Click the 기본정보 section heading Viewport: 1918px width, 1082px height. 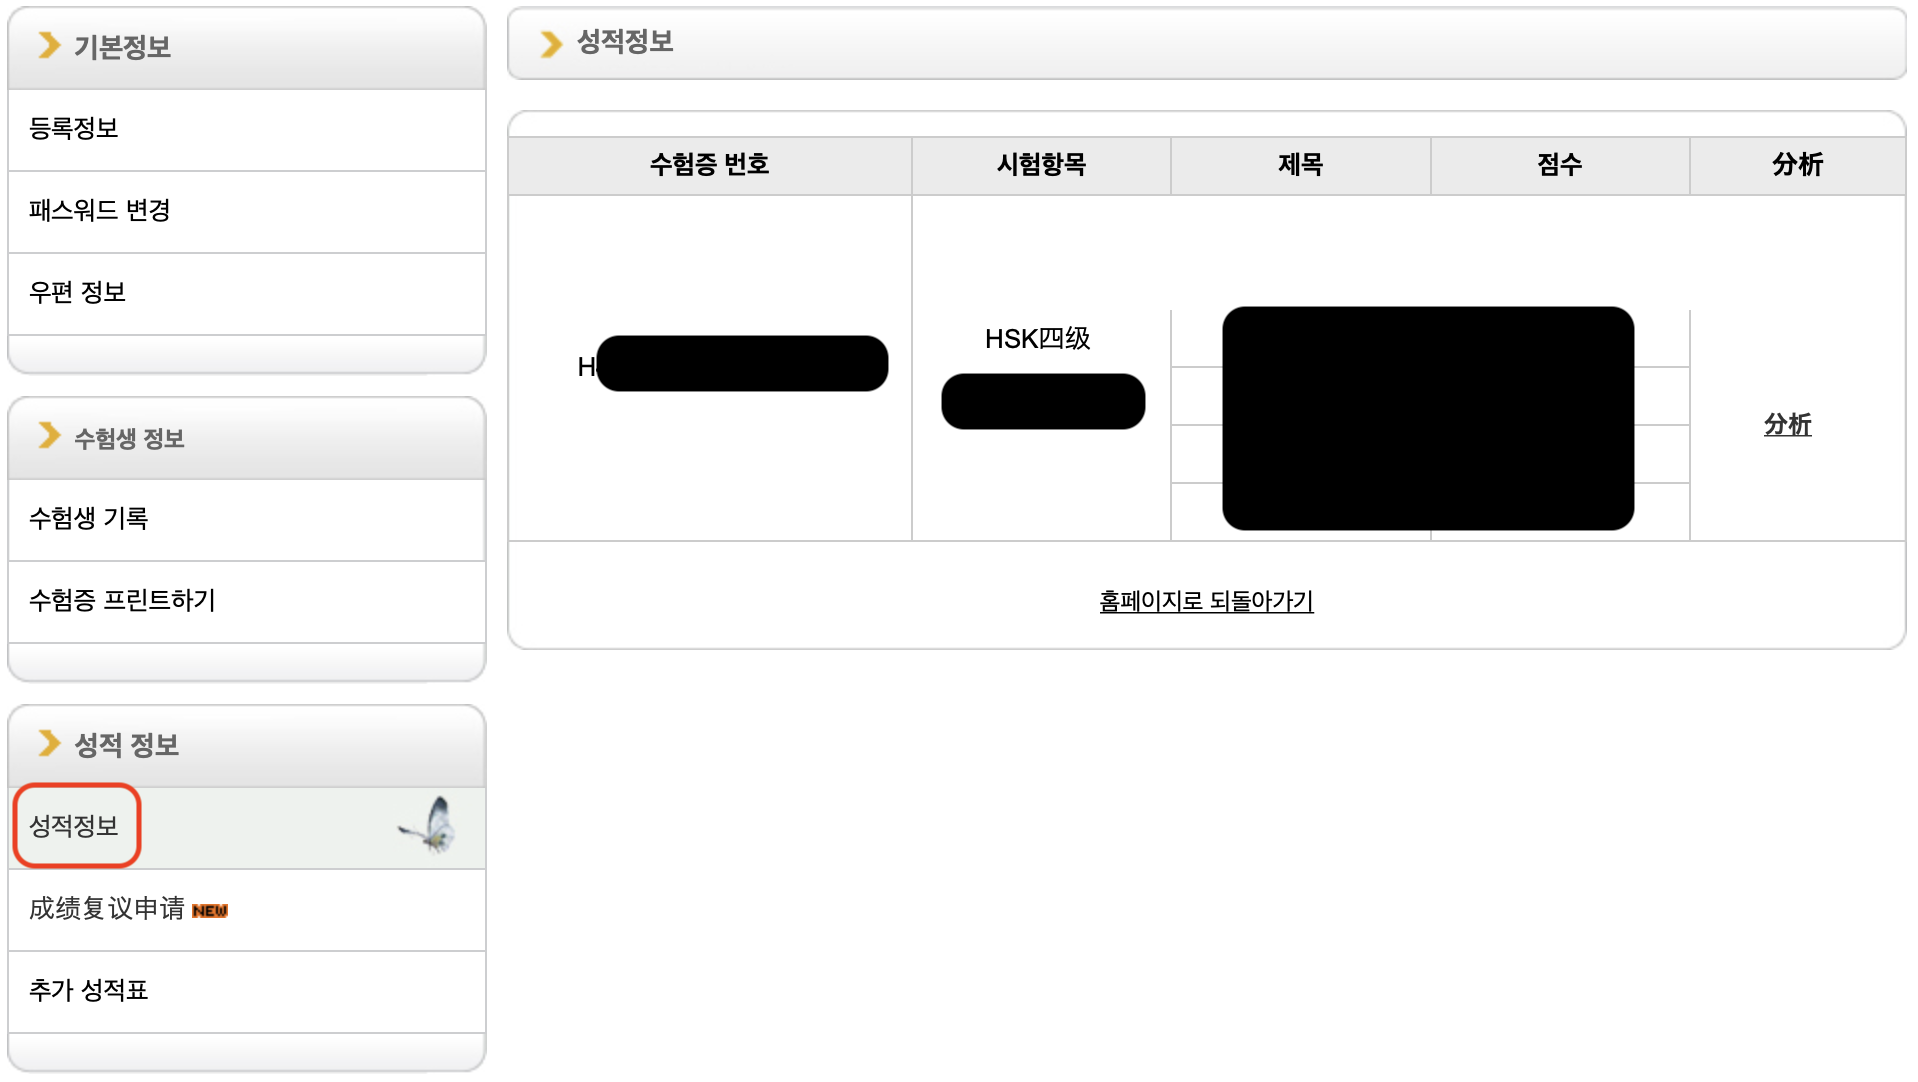(x=123, y=47)
